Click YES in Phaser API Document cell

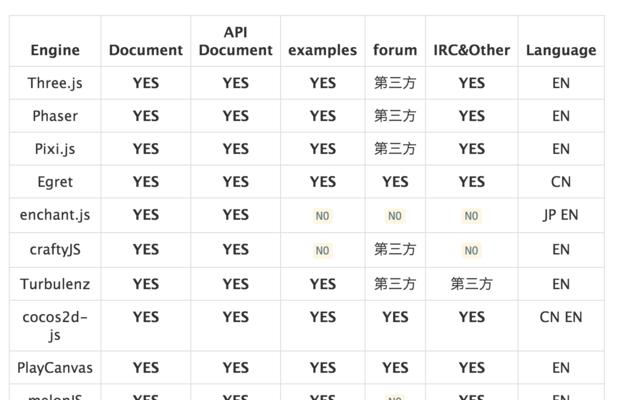click(236, 116)
